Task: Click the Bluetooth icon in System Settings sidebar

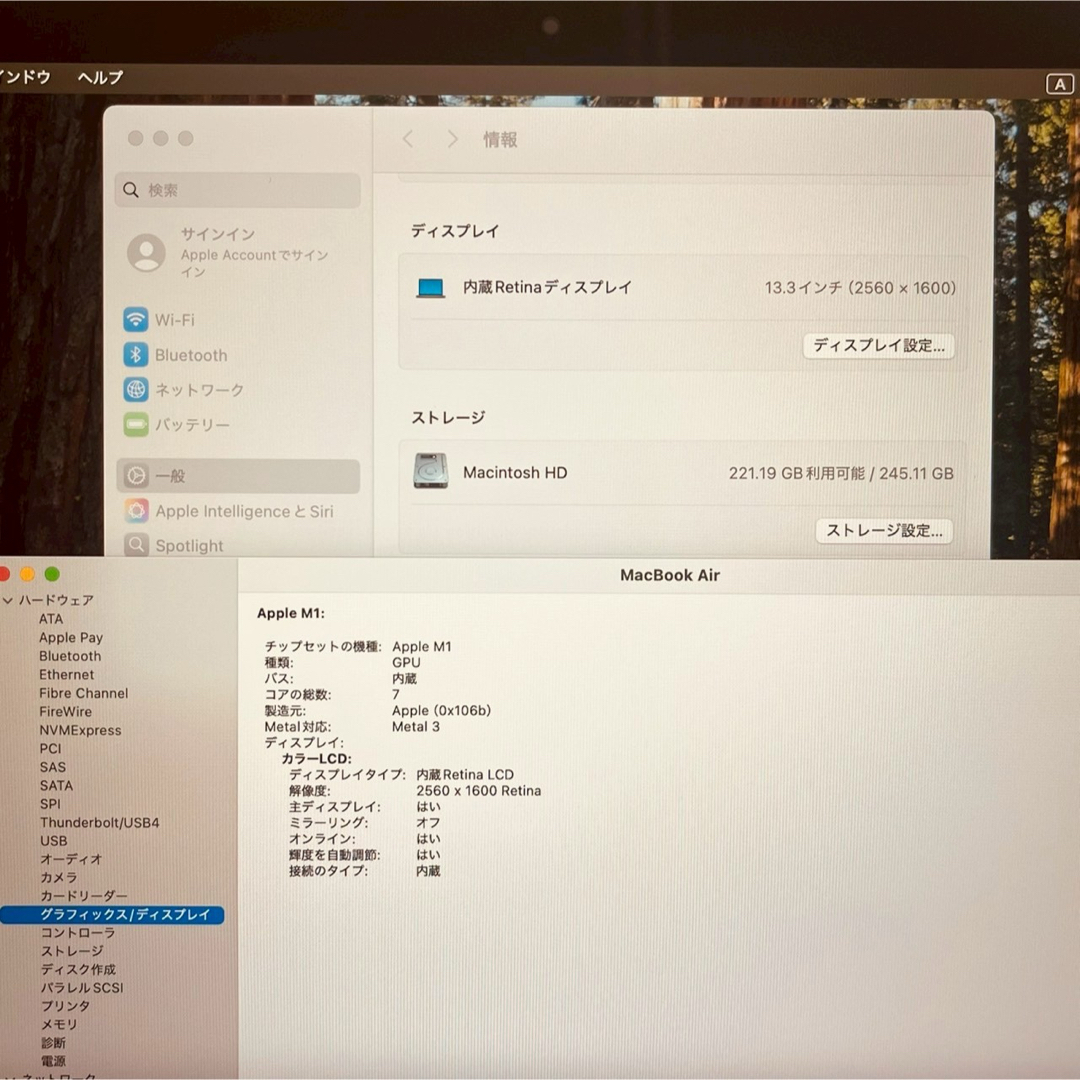Action: click(x=136, y=355)
